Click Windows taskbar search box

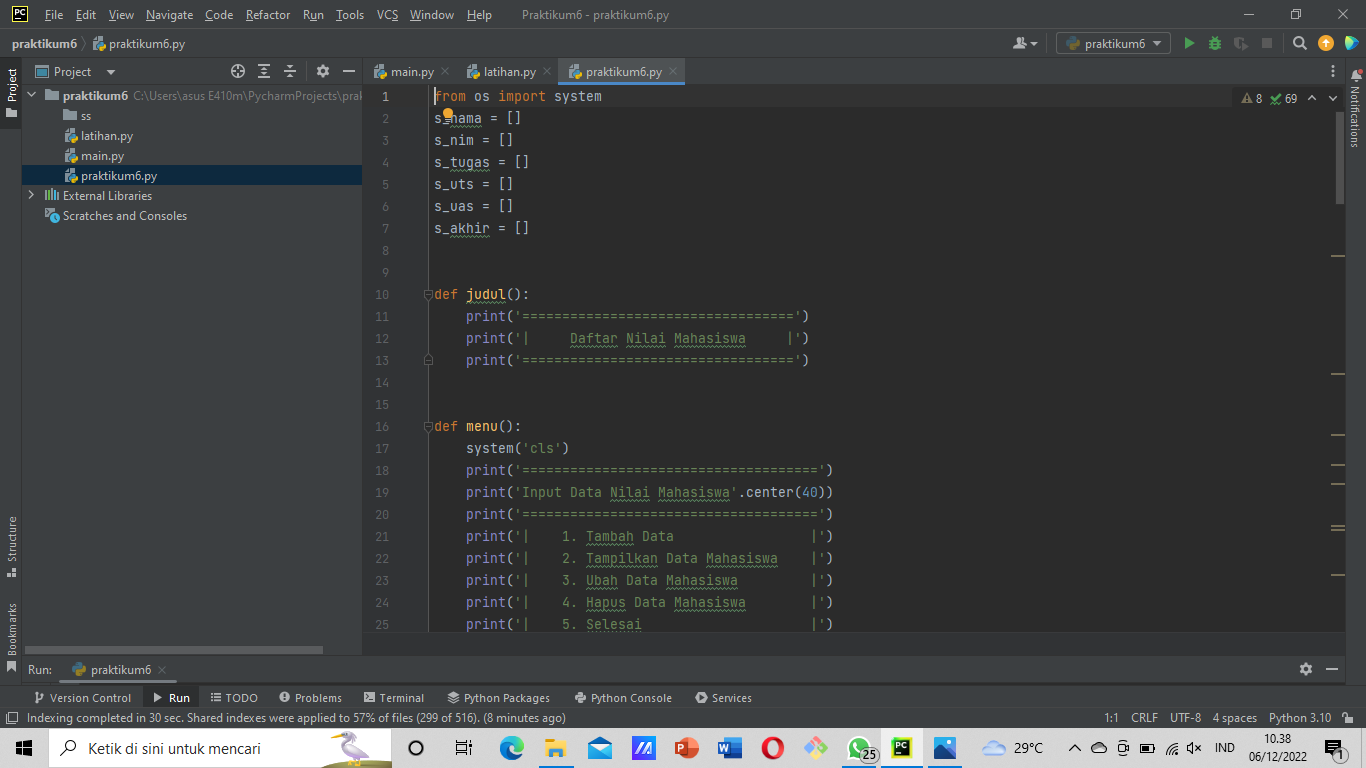219,748
